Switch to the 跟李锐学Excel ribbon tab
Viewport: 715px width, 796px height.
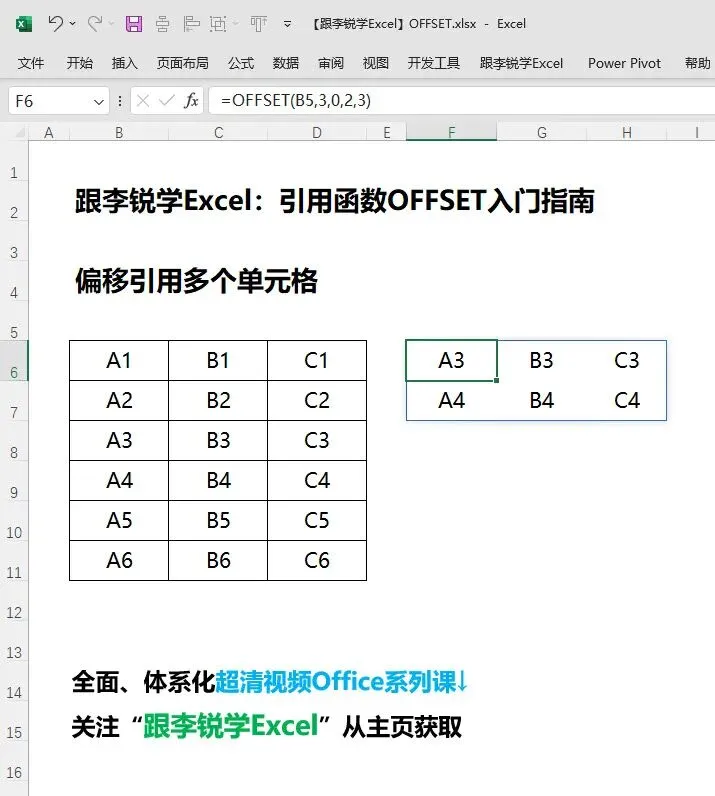click(522, 63)
